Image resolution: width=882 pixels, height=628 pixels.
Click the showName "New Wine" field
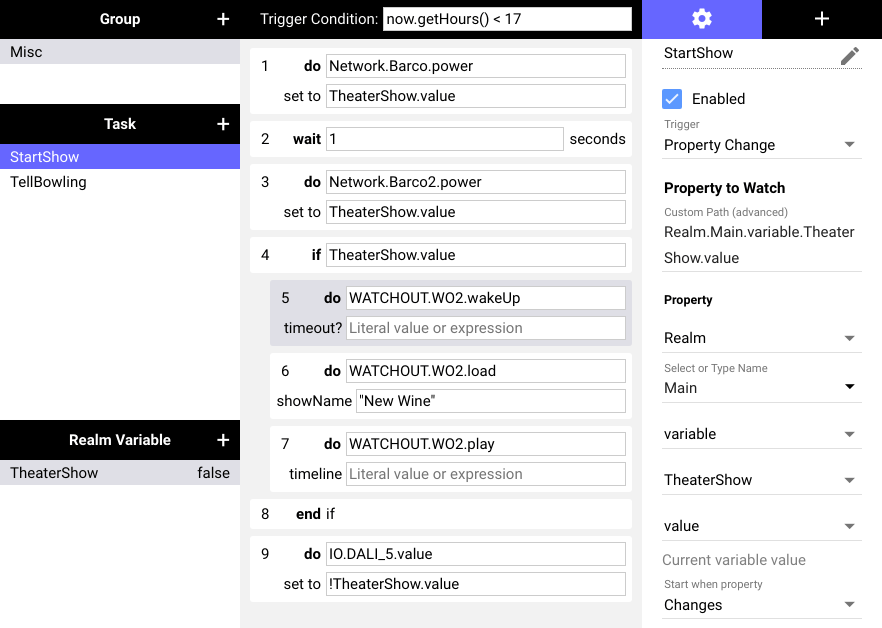(x=490, y=401)
